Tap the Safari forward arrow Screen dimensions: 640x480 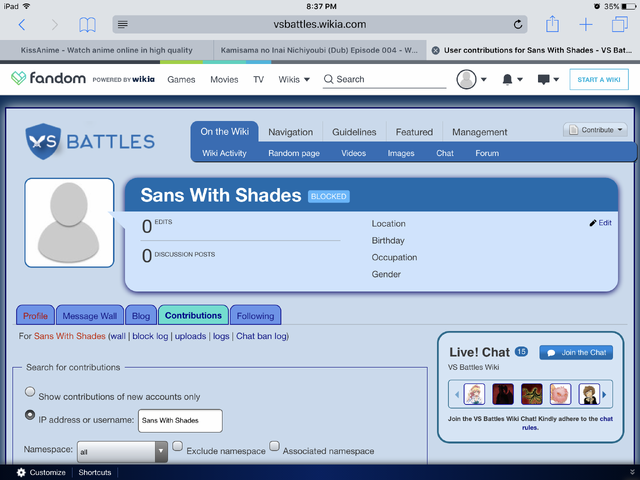pyautogui.click(x=54, y=25)
